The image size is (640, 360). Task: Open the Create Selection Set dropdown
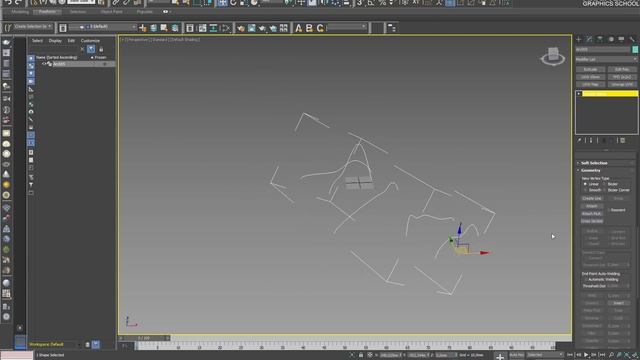pyautogui.click(x=33, y=27)
